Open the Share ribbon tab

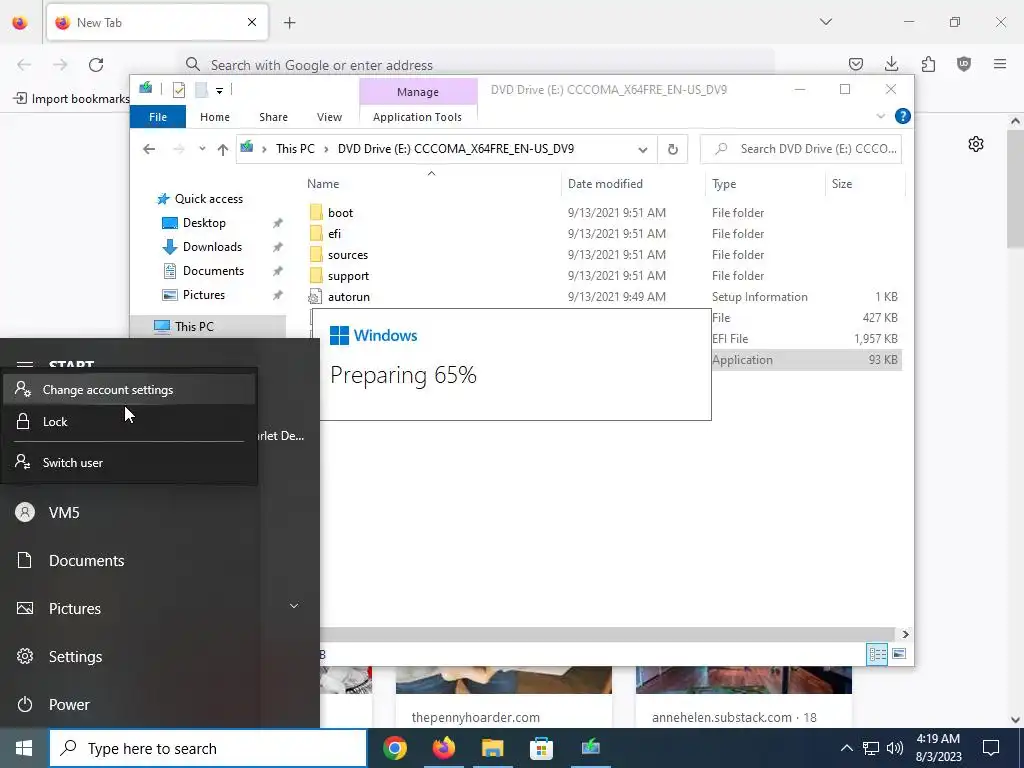(x=273, y=117)
